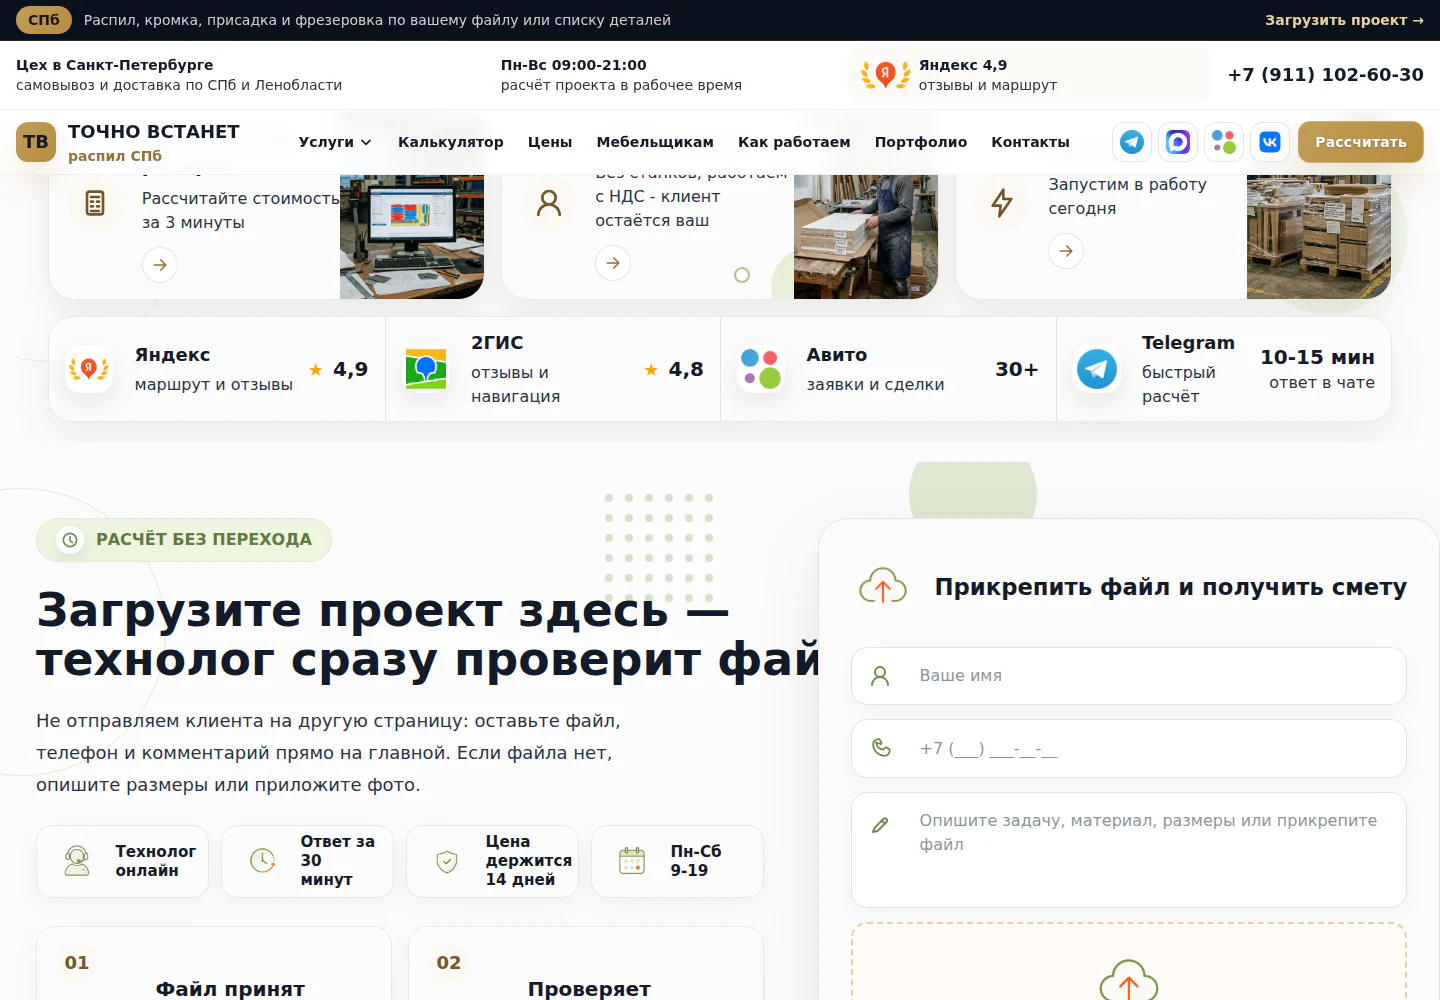Open the Мебельщикам menu item
The width and height of the screenshot is (1440, 1000).
click(x=655, y=142)
